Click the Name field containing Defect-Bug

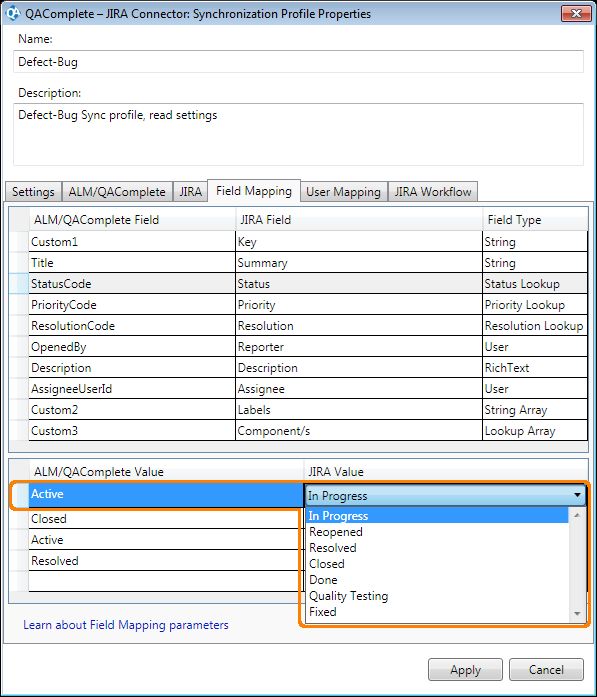point(298,62)
